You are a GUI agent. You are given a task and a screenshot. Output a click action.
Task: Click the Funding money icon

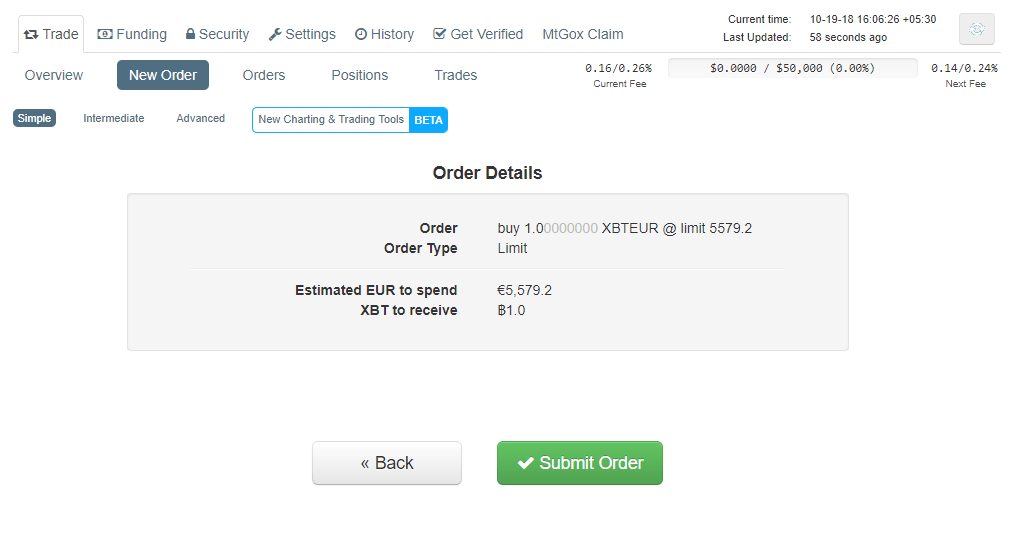click(x=105, y=34)
